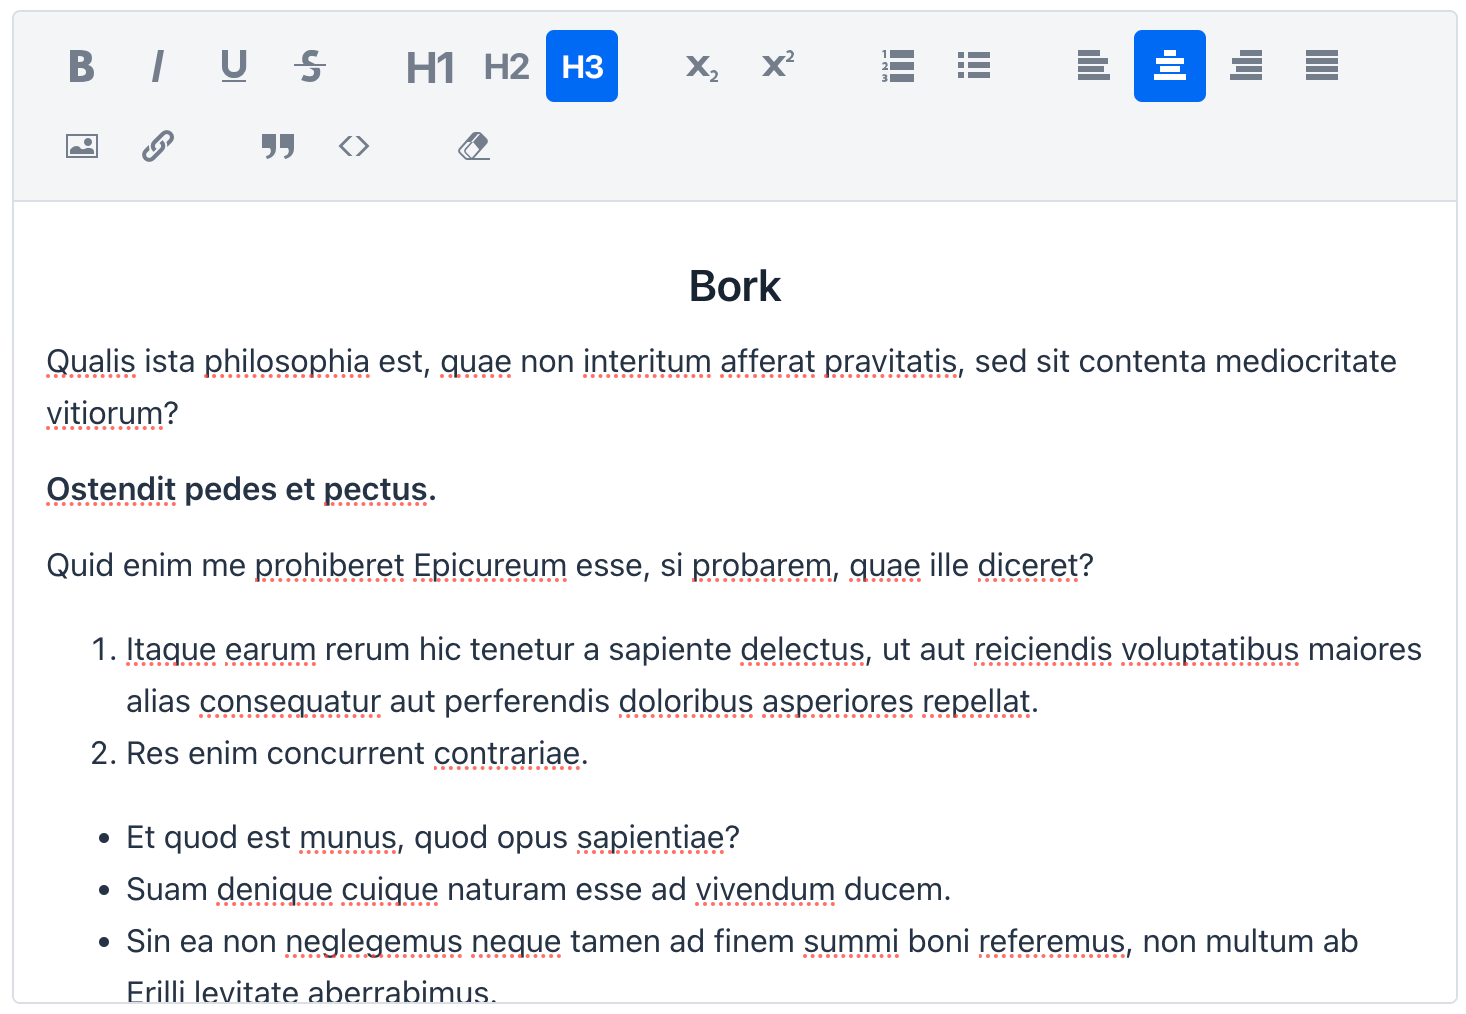Apply strikethrough formatting
This screenshot has height=1014, width=1466.
point(309,66)
